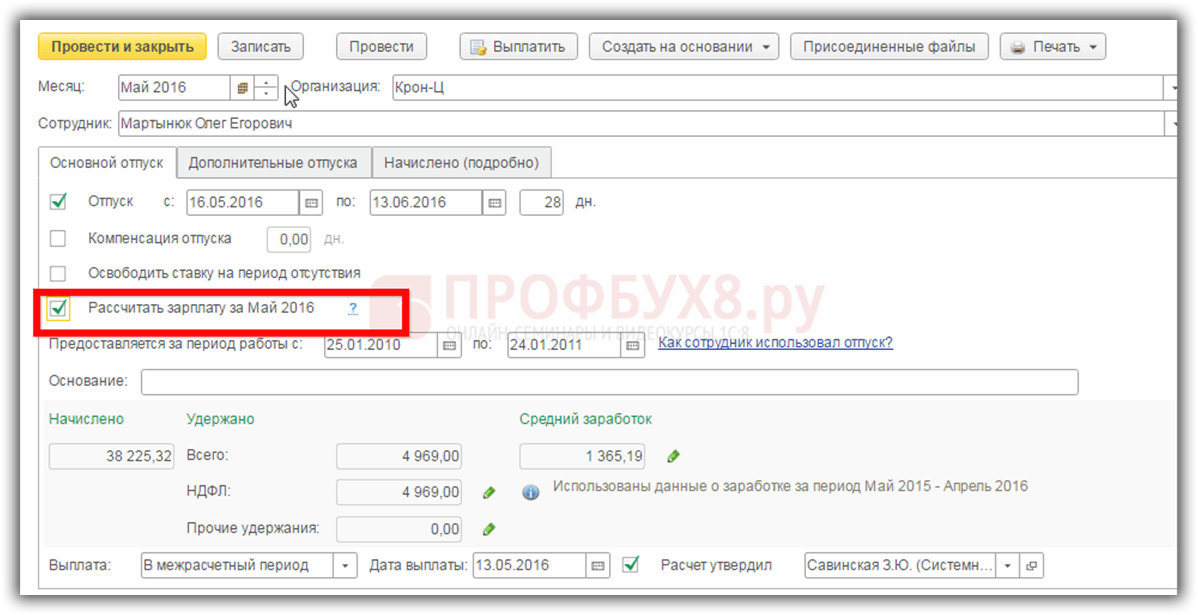The width and height of the screenshot is (1198, 615).
Task: Click Средний заработок value 1 365,19
Action: (582, 457)
